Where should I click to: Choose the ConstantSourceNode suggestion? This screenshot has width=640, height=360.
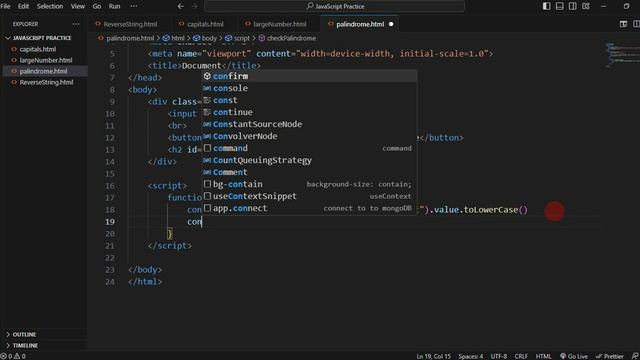tap(309, 124)
